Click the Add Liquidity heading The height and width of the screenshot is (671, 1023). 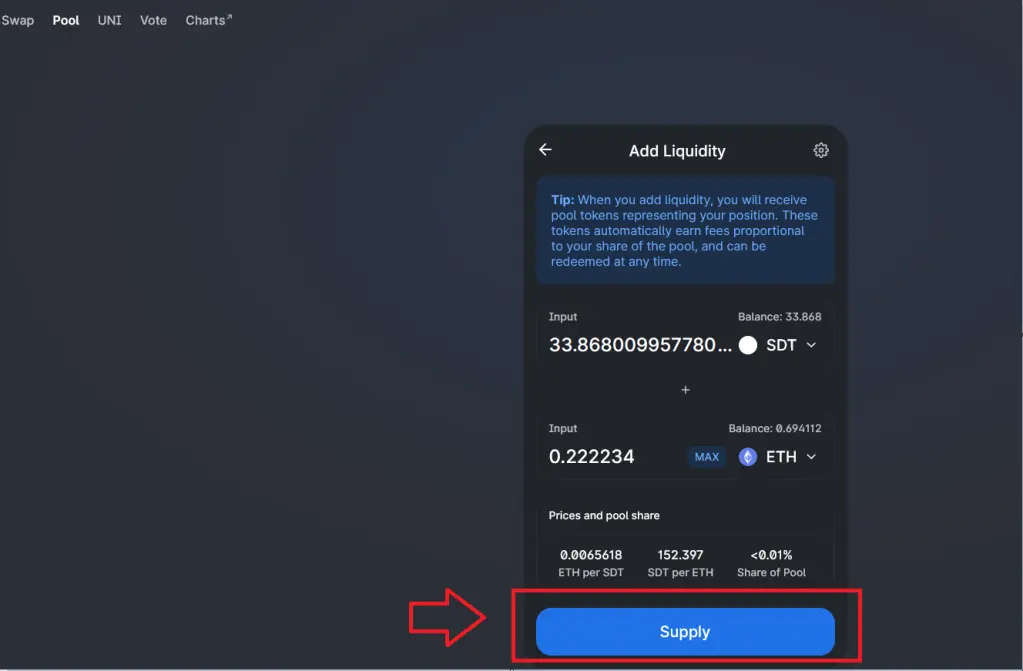tap(677, 151)
